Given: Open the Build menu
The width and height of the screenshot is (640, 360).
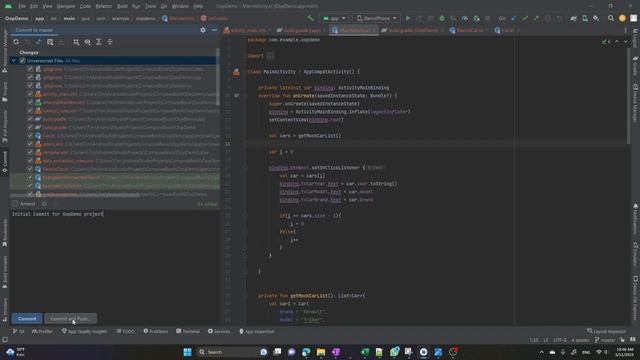Looking at the screenshot, I should pos(122,6).
